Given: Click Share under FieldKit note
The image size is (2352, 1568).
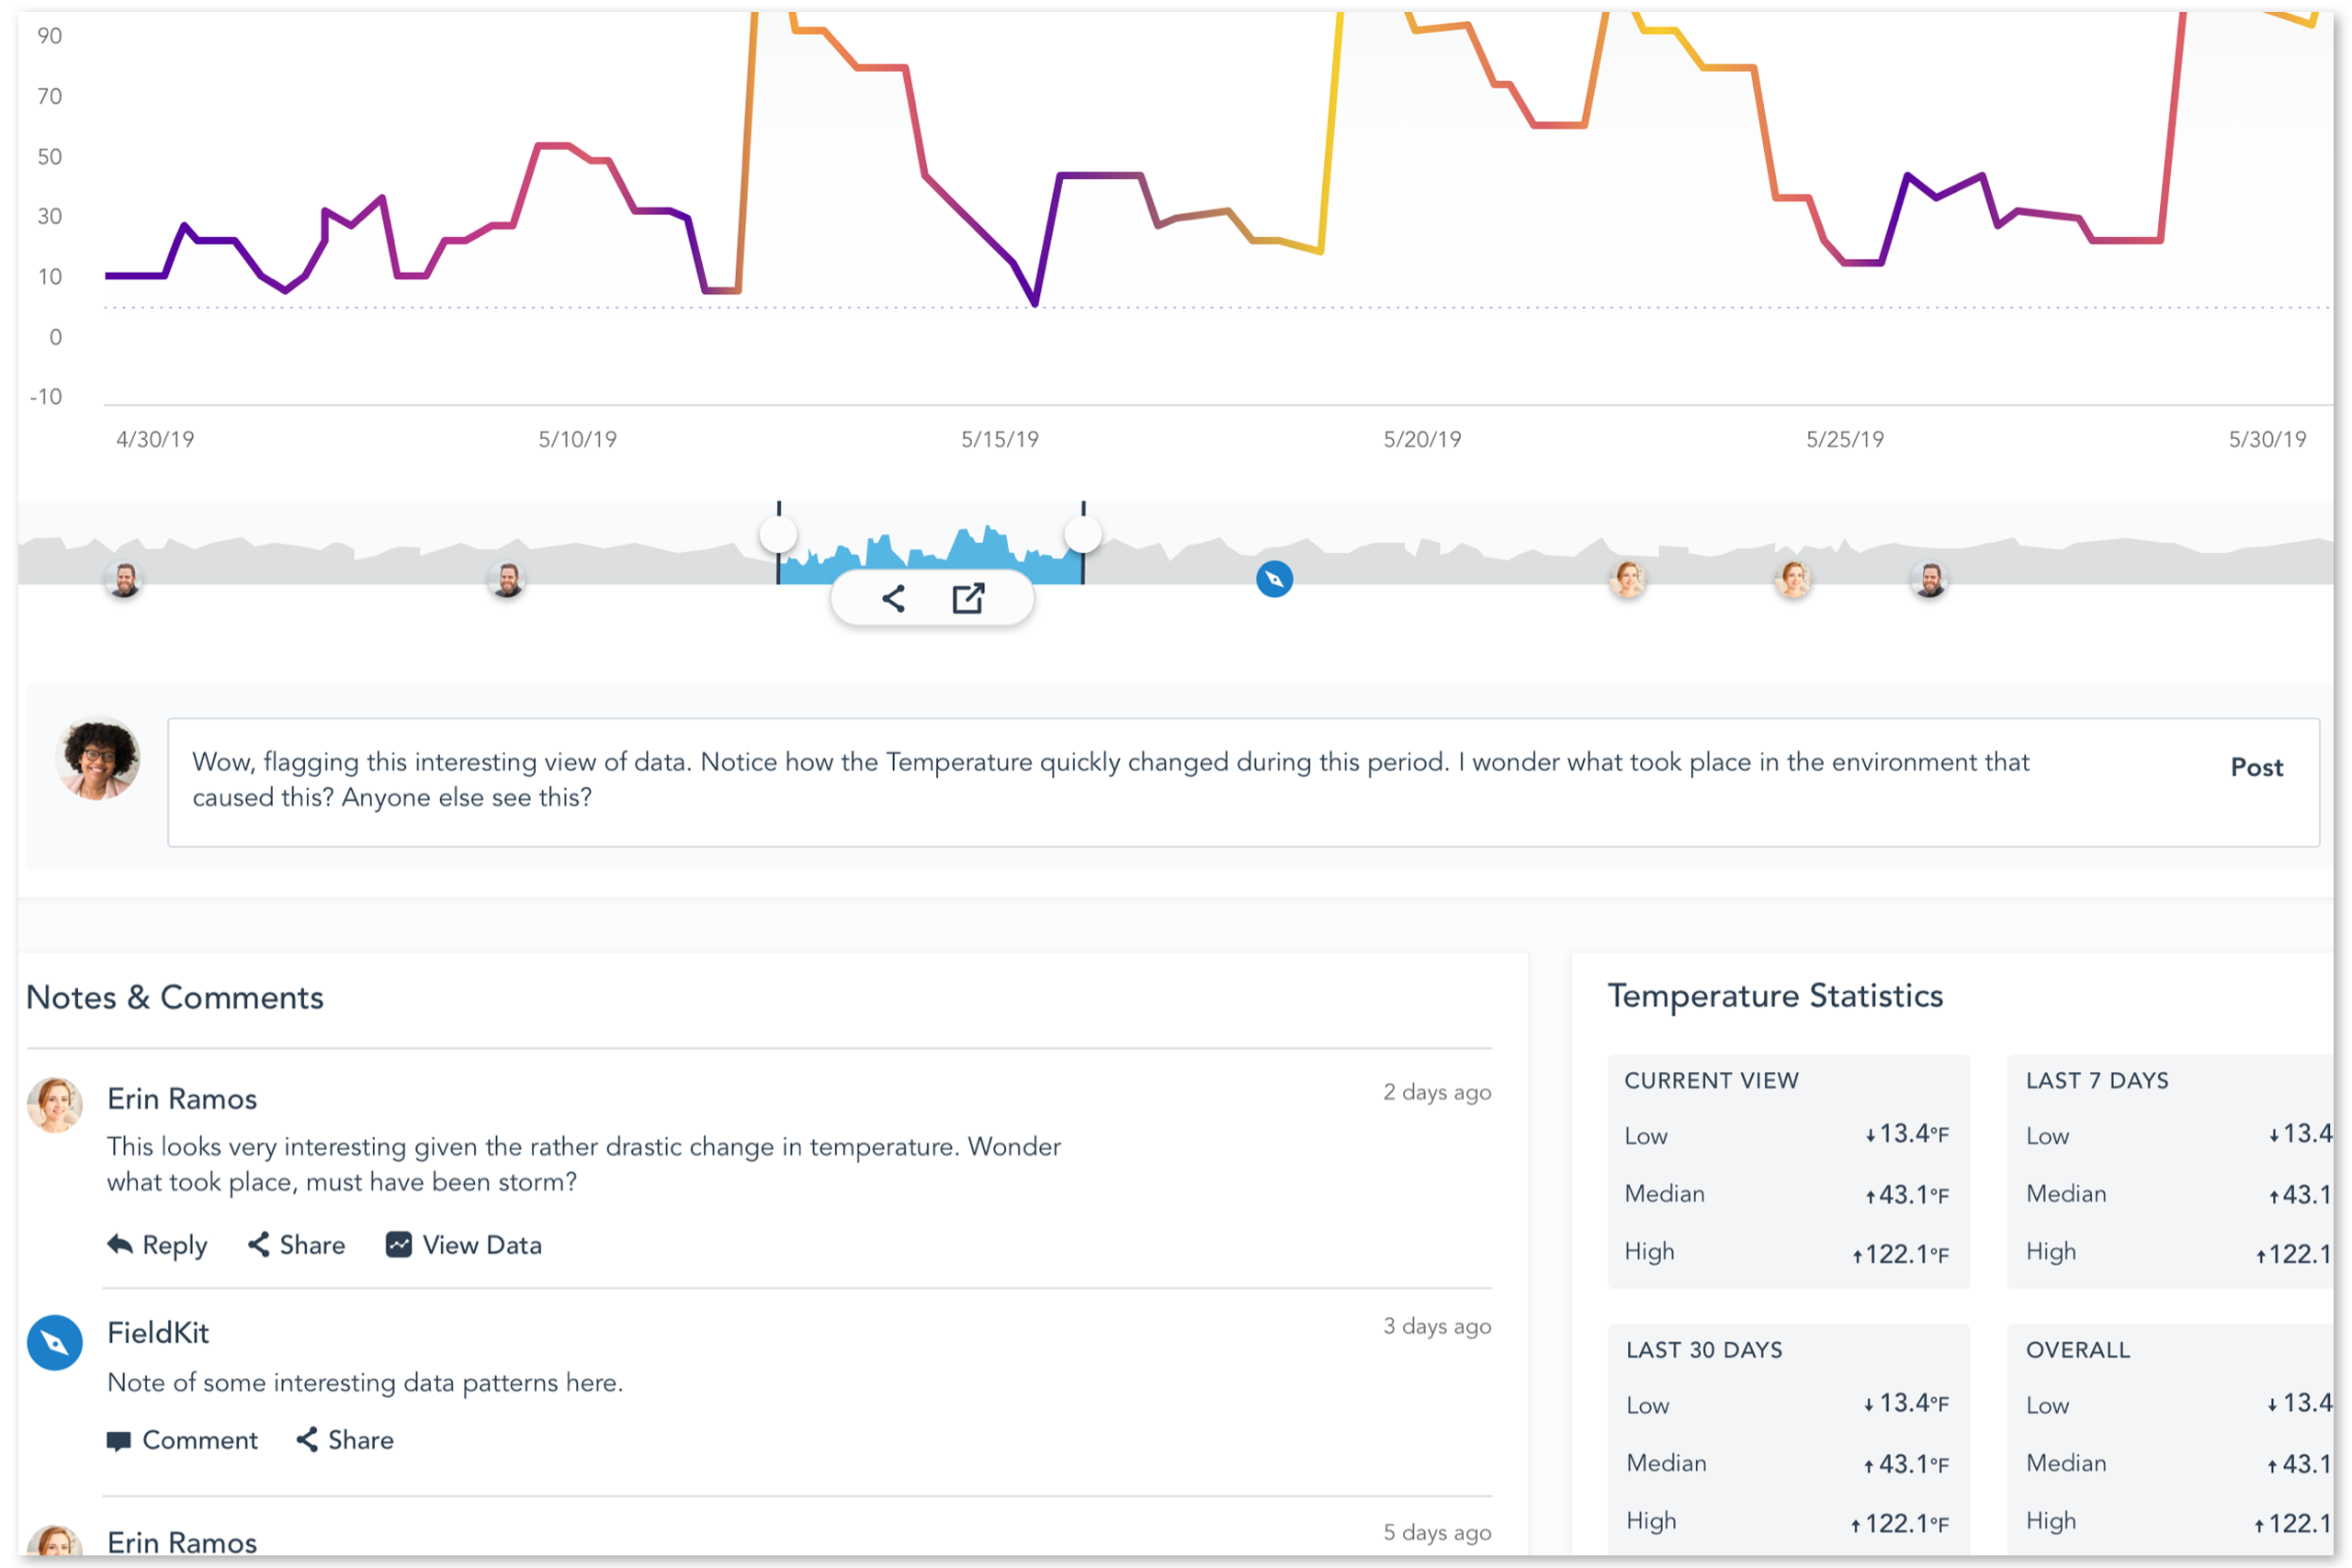Looking at the screenshot, I should [345, 1440].
